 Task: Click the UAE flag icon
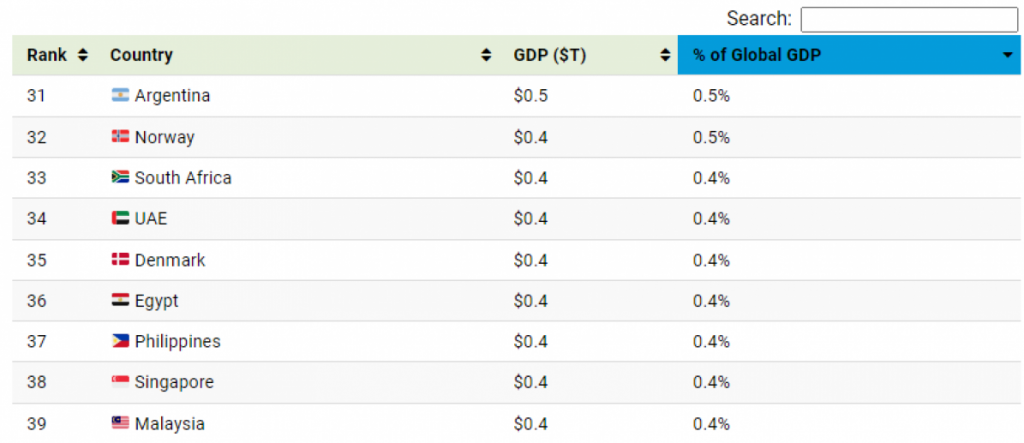pyautogui.click(x=120, y=219)
